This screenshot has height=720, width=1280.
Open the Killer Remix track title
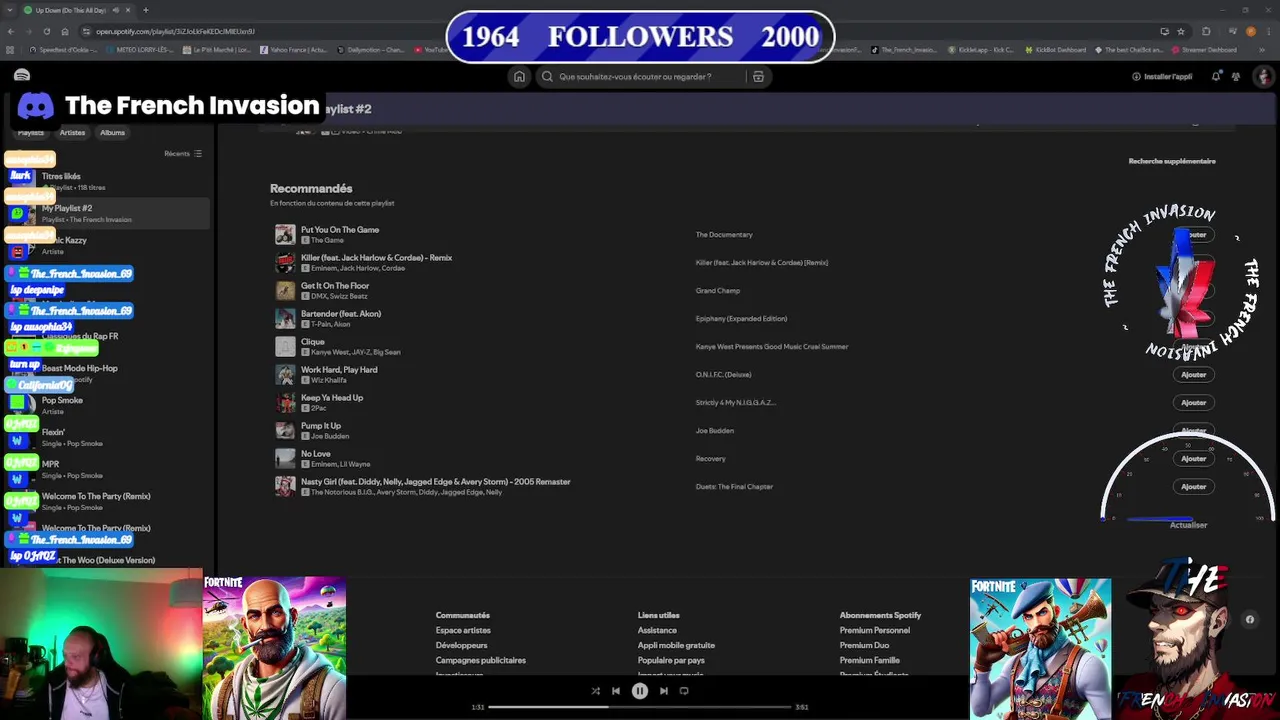(x=376, y=258)
